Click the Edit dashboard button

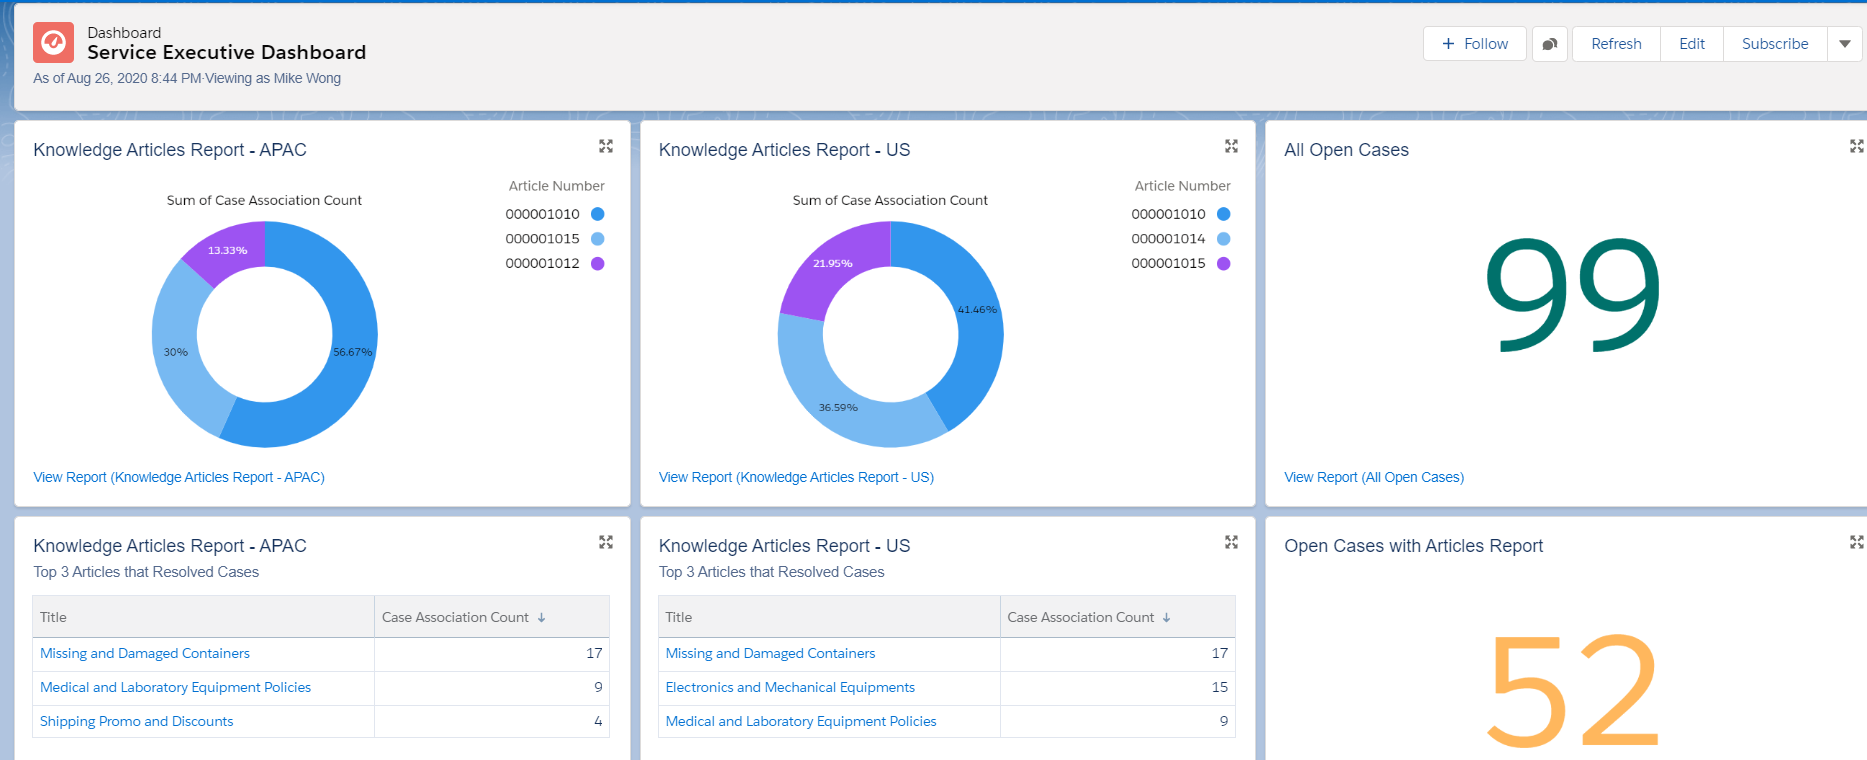click(x=1691, y=44)
